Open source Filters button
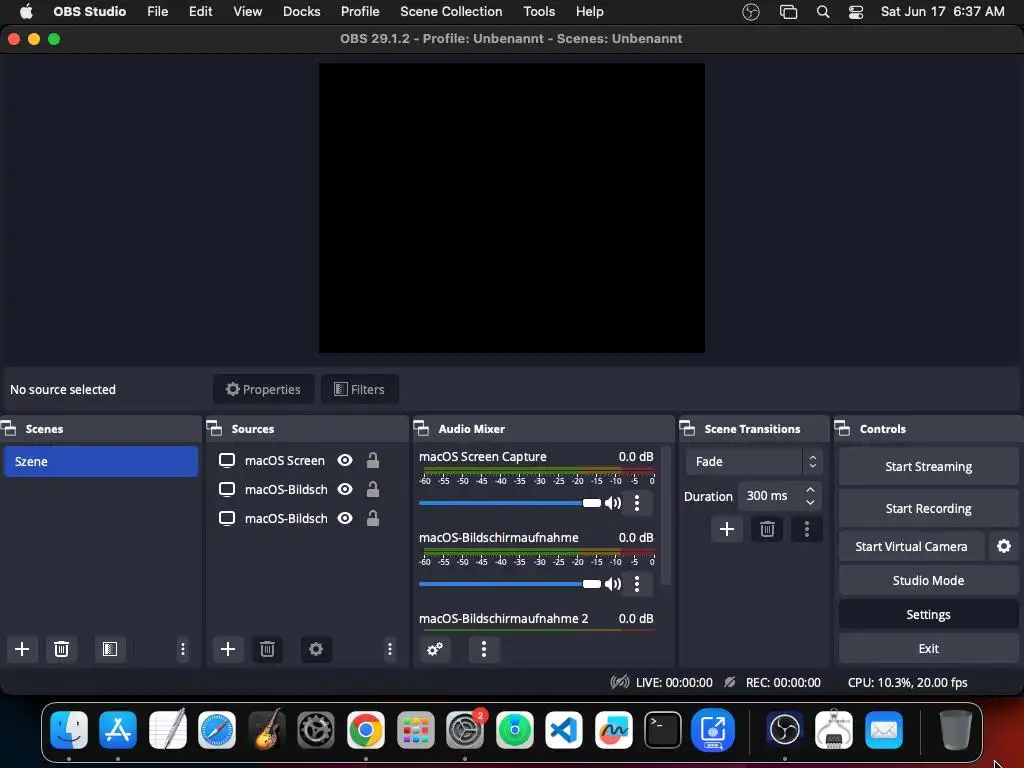The image size is (1024, 768). (x=359, y=389)
